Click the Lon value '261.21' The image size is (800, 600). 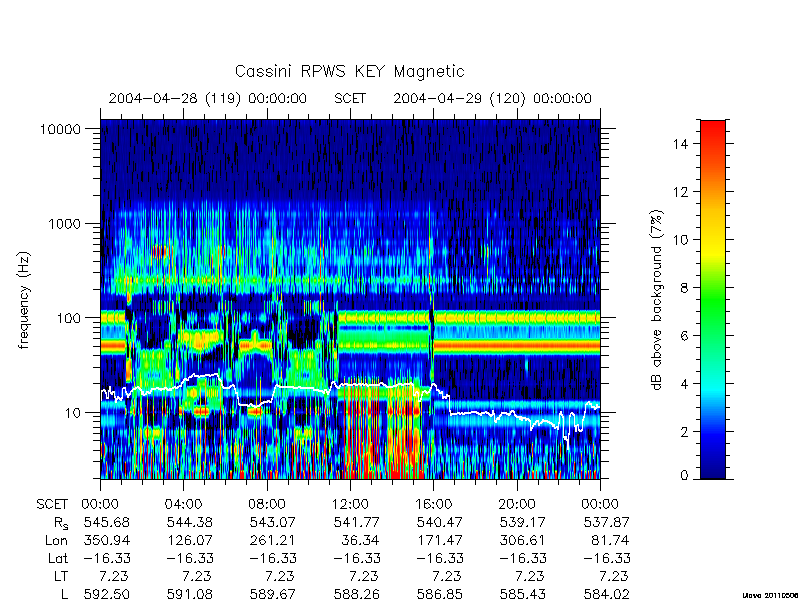click(x=272, y=541)
